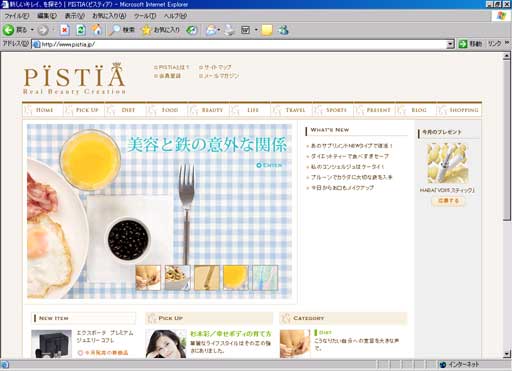The height and width of the screenshot is (371, 512).
Task: Click the orange juice thumbnail in banner
Action: (x=236, y=277)
